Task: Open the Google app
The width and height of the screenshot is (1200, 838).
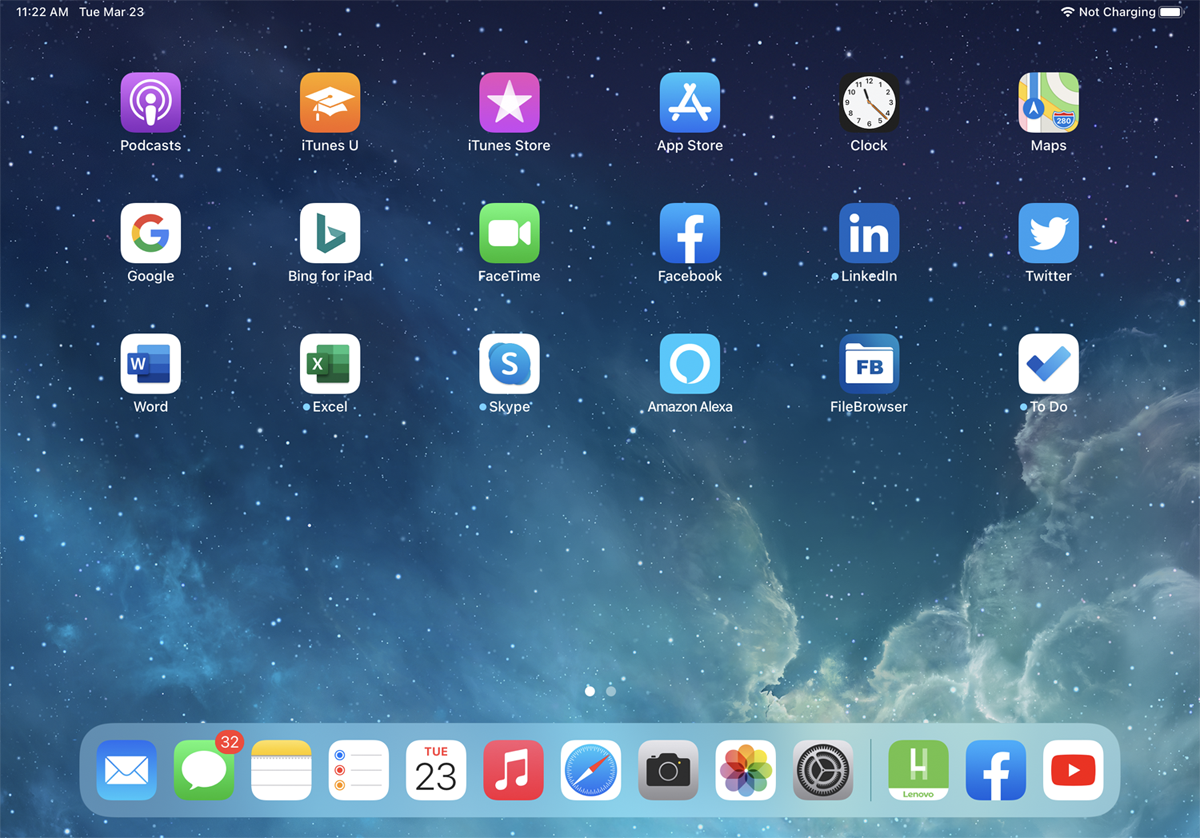Action: [x=151, y=233]
